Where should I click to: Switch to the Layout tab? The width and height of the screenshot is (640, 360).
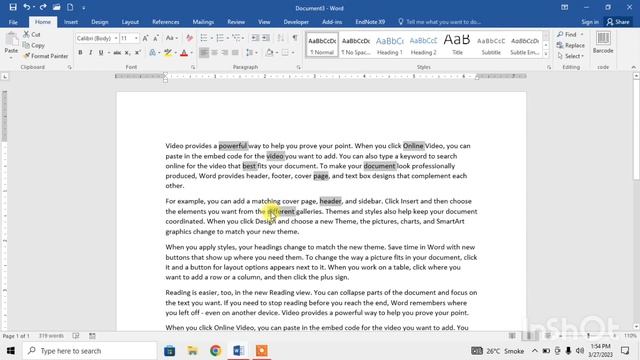tap(130, 22)
